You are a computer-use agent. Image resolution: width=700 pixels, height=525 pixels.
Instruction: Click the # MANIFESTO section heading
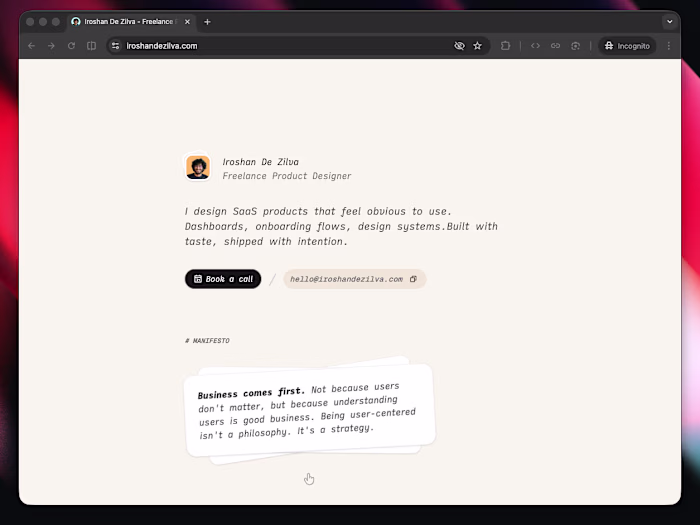pos(207,341)
